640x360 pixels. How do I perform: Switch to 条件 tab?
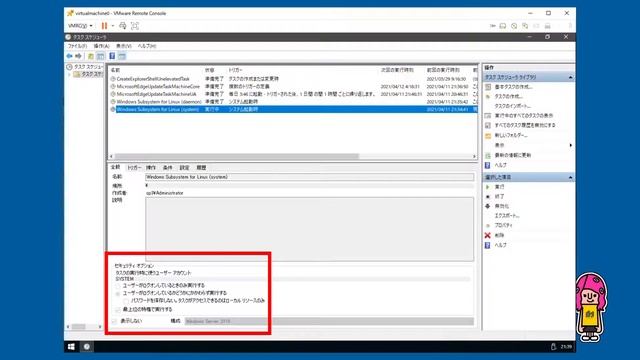[x=168, y=168]
